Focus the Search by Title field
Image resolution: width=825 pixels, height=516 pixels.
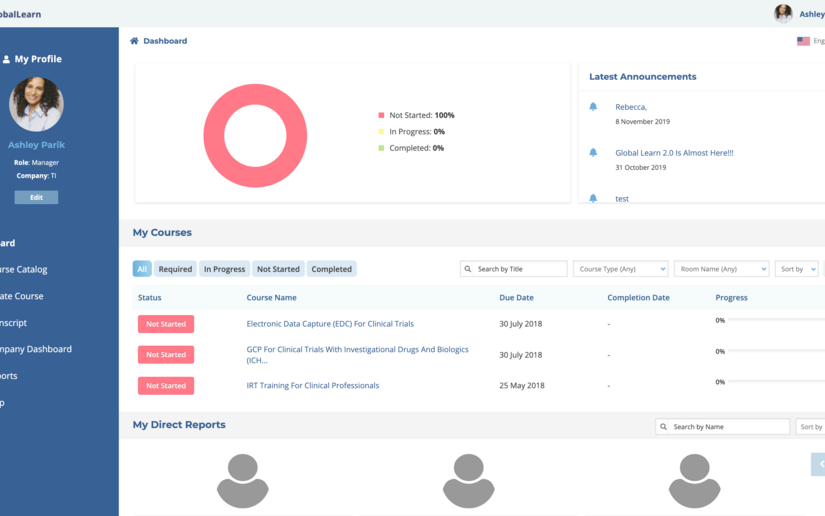pyautogui.click(x=514, y=269)
